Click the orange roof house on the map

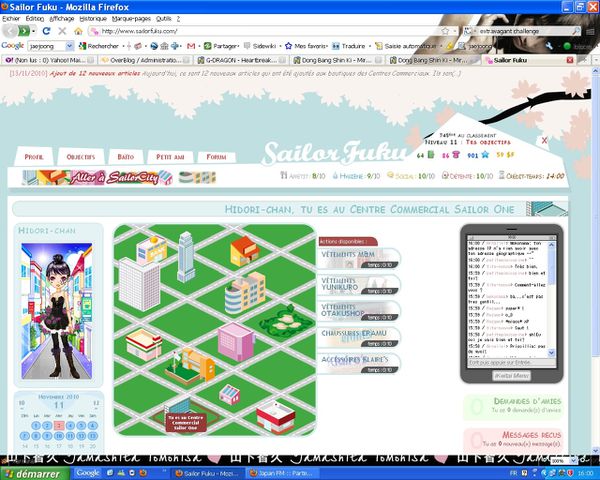click(245, 251)
